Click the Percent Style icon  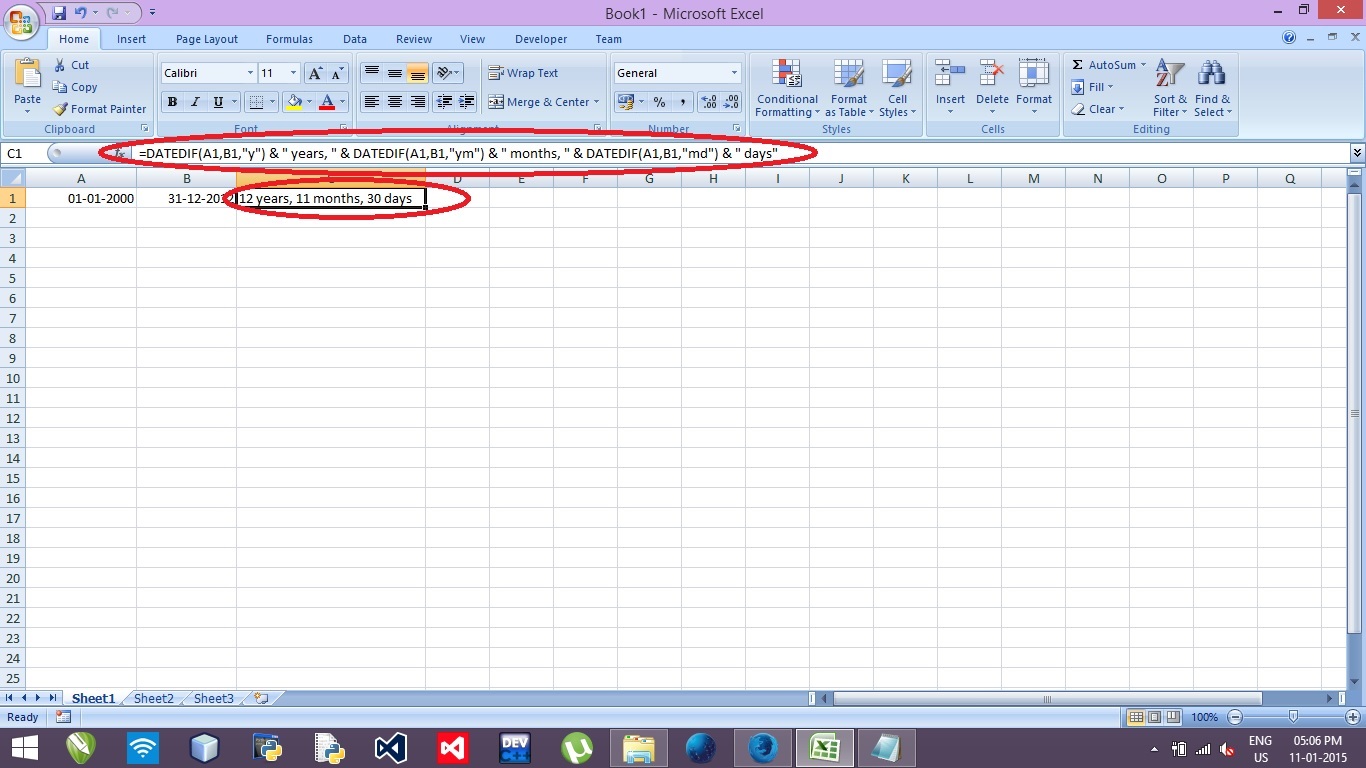click(659, 102)
